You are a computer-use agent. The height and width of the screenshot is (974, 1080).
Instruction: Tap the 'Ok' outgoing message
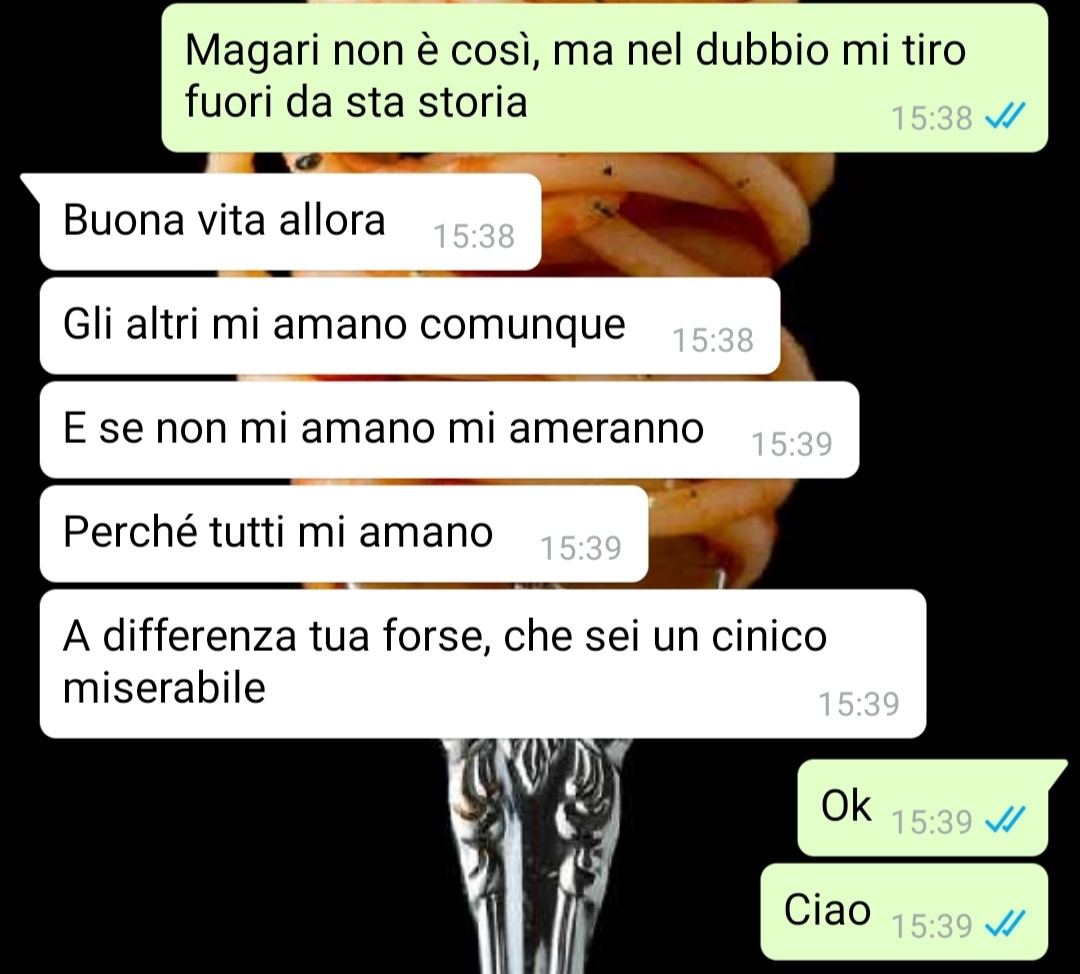click(922, 808)
